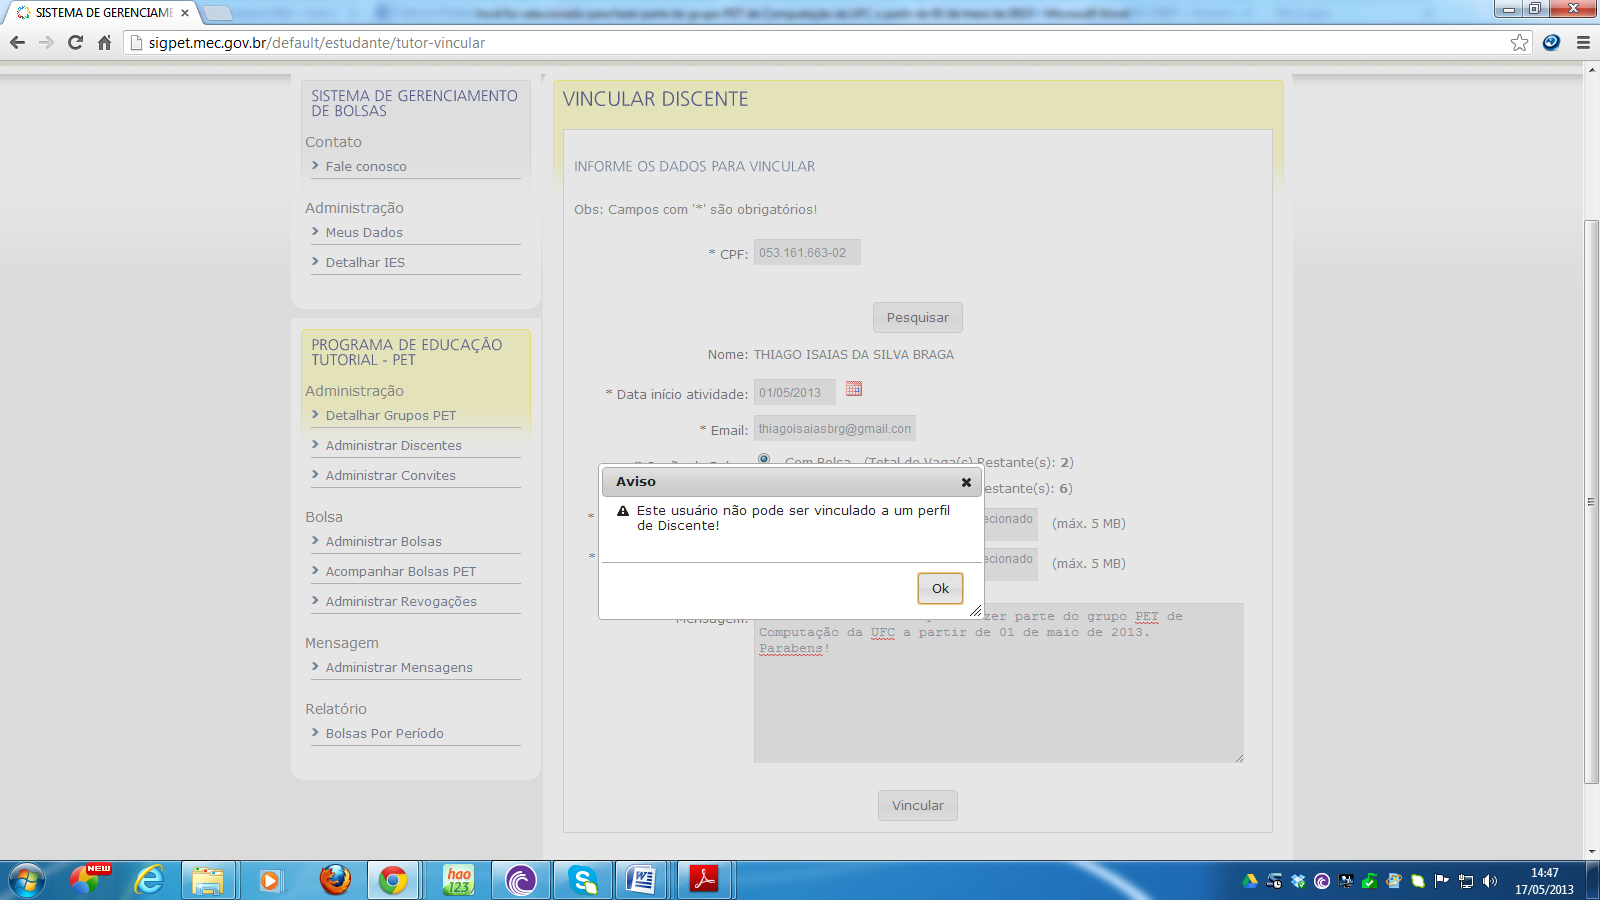Click the resize grip of Aviso dialog
Screen dimensions: 1600x900
(x=975, y=611)
